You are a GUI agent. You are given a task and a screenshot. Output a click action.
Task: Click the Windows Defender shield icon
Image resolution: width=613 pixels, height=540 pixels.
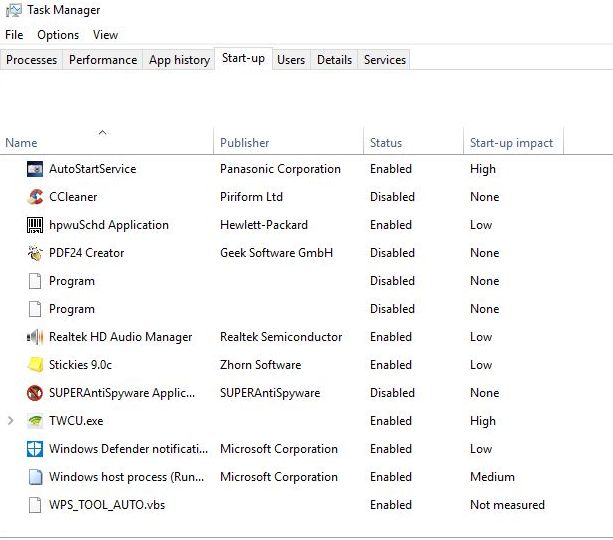tap(35, 449)
